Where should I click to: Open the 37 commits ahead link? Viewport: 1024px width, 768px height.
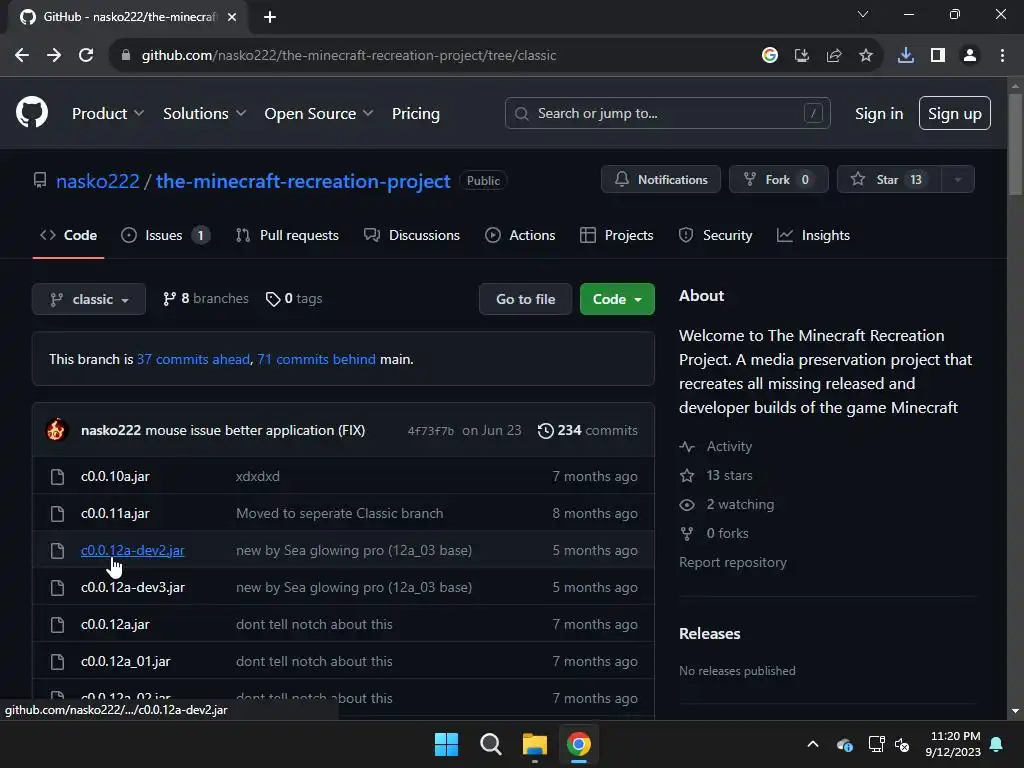193,359
